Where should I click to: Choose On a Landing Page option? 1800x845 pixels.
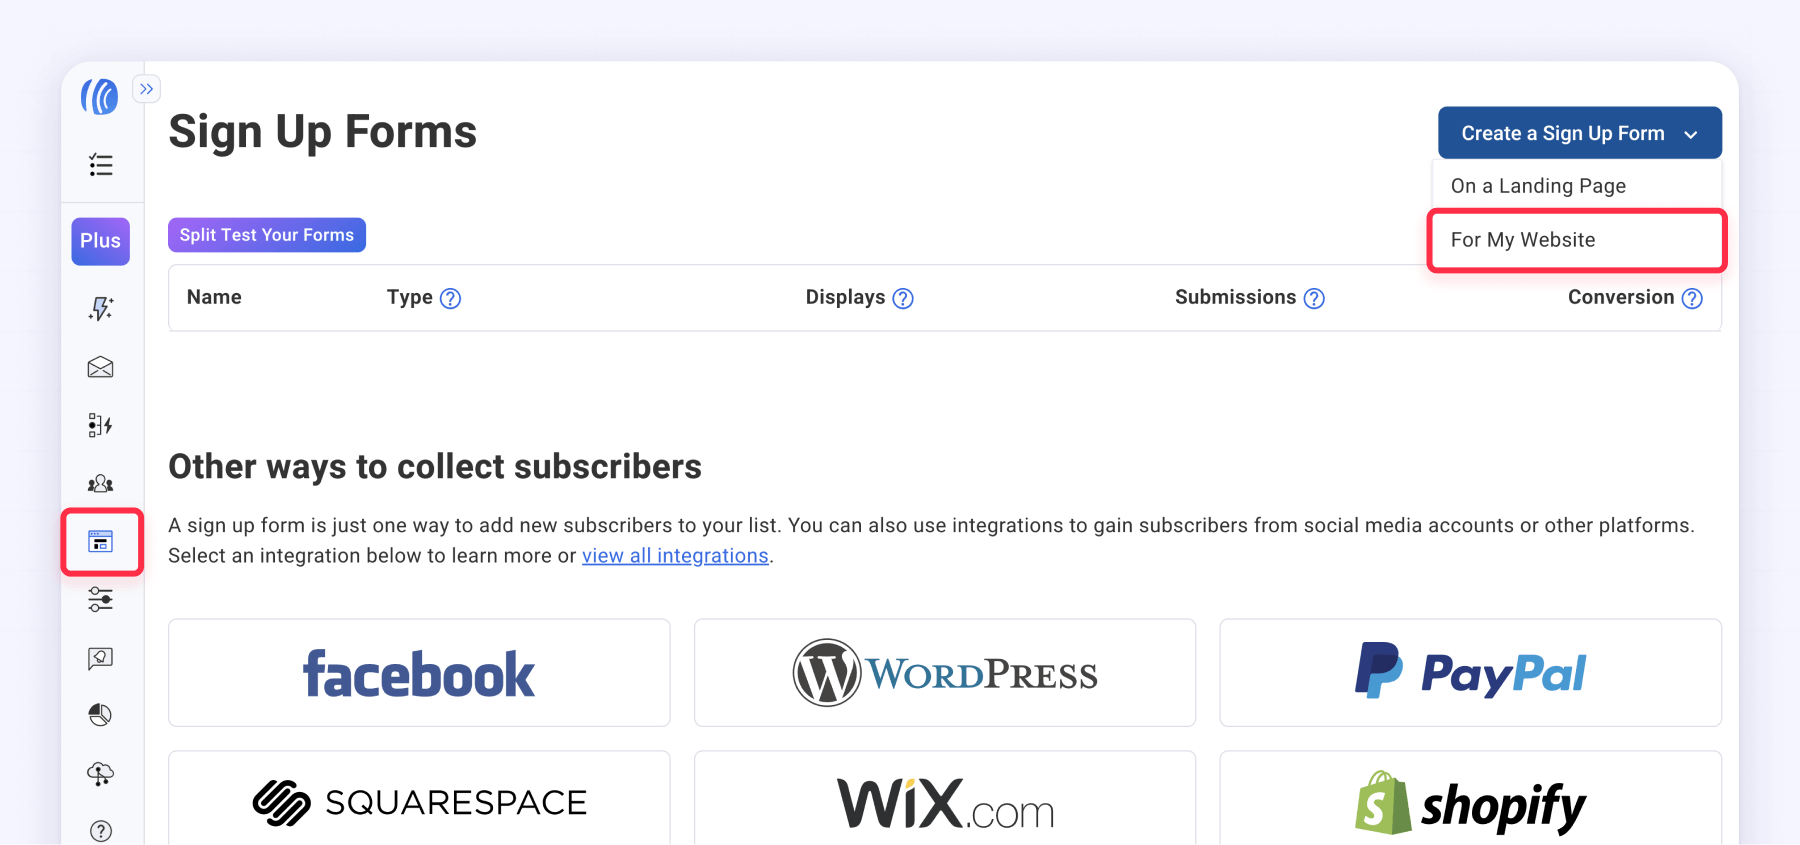point(1577,186)
